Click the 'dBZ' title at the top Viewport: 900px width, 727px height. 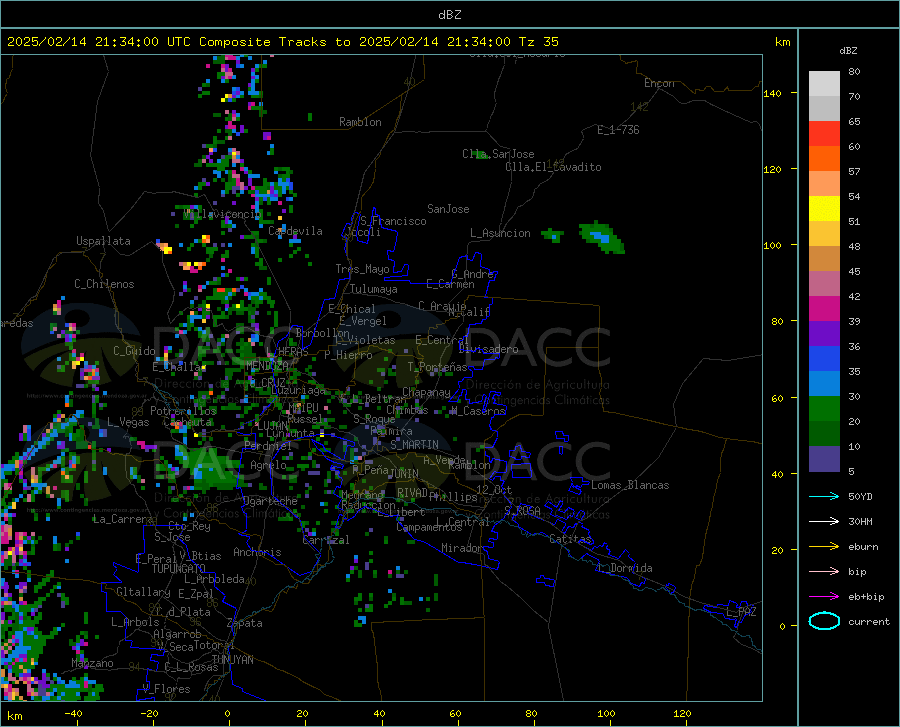pyautogui.click(x=449, y=15)
